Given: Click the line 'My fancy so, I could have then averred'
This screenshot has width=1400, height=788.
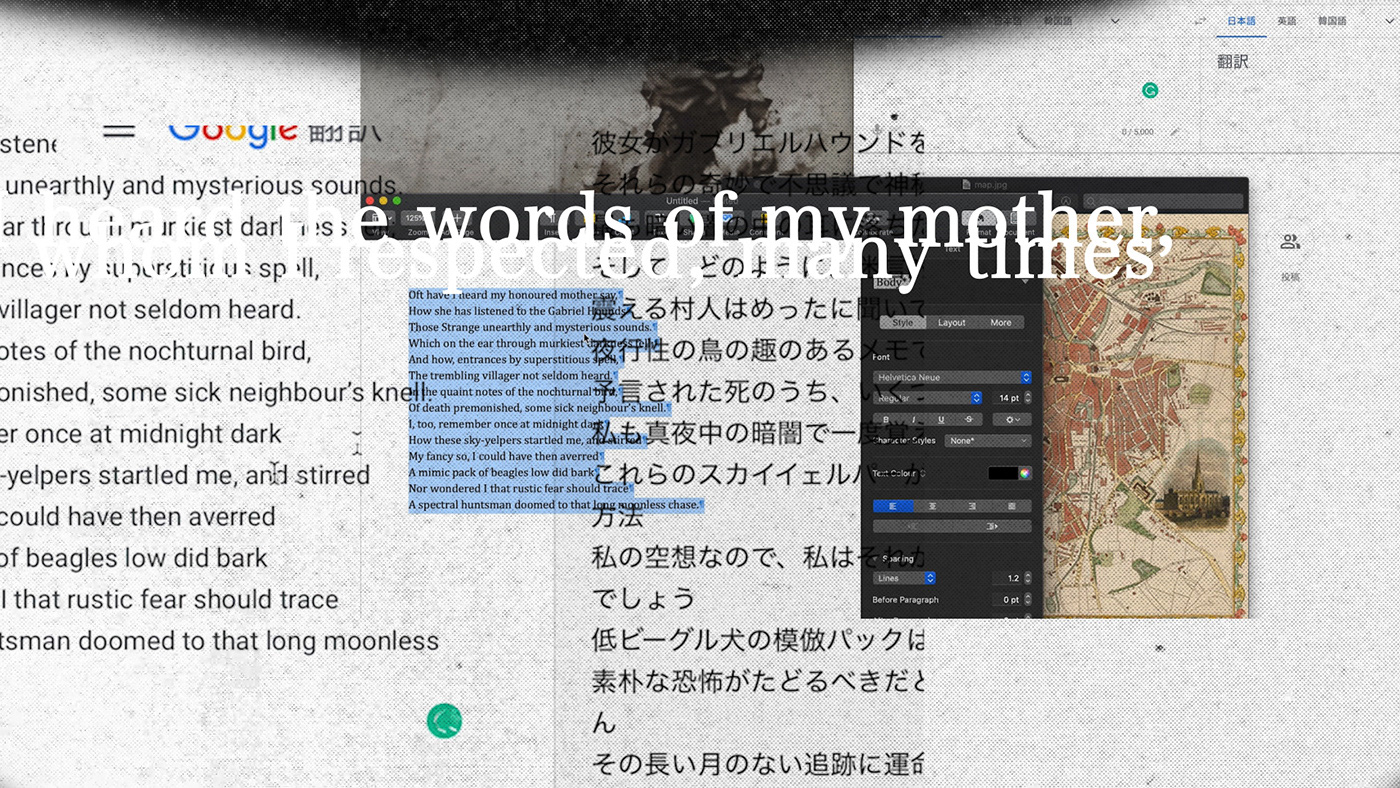Looking at the screenshot, I should (504, 456).
